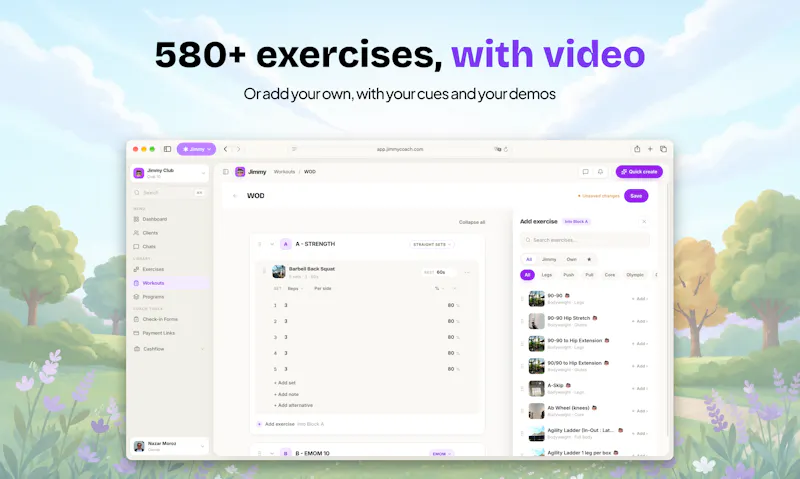The image size is (800, 479).
Task: Show the browser tab overview icon
Action: tap(663, 149)
